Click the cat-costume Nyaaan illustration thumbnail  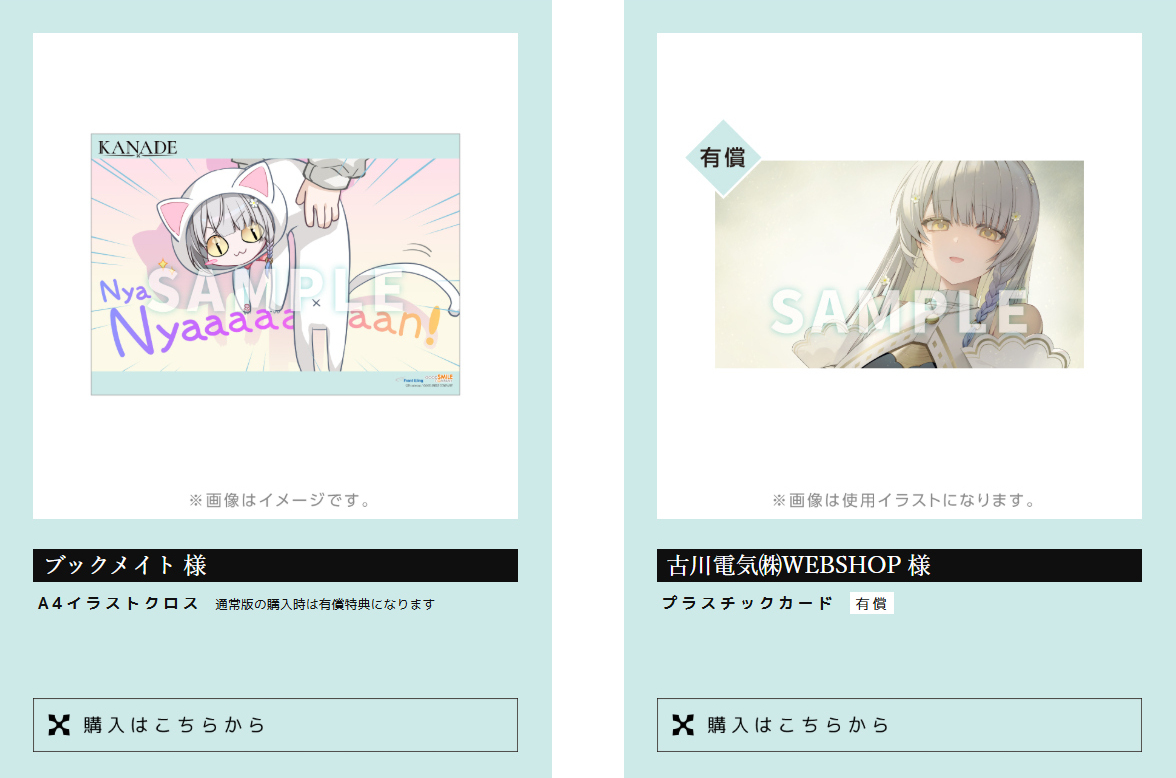pyautogui.click(x=275, y=264)
